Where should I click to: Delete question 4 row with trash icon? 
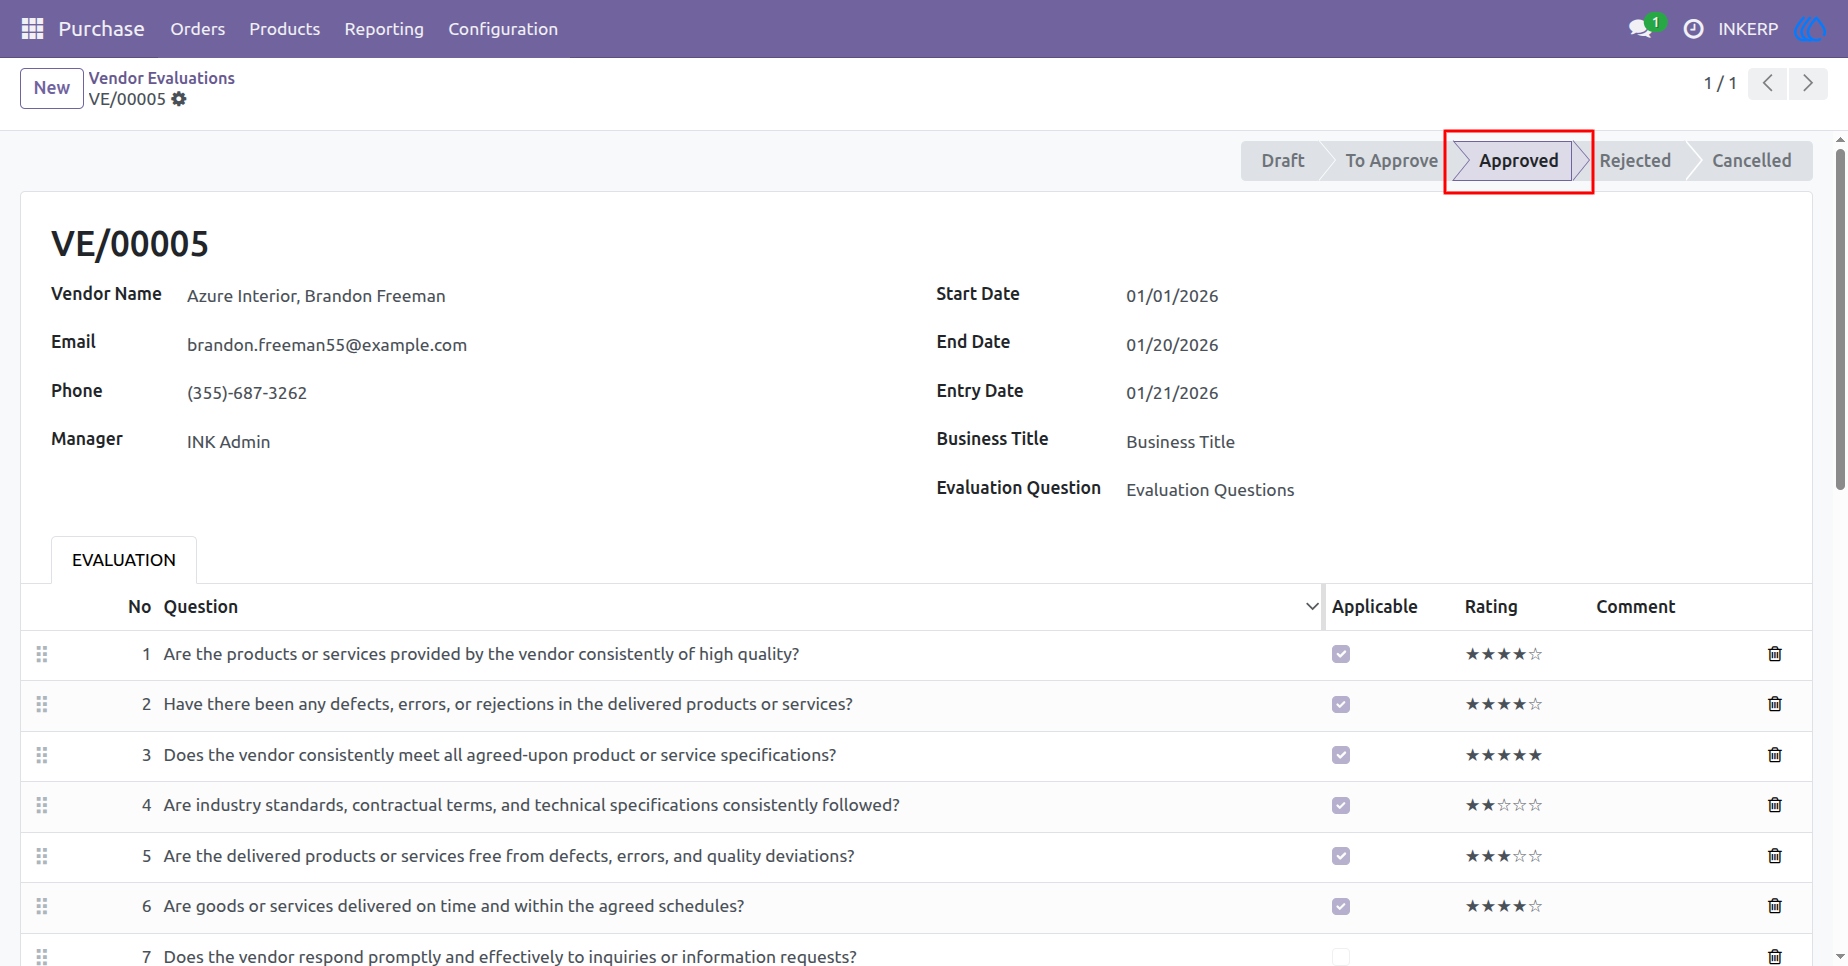click(x=1775, y=805)
